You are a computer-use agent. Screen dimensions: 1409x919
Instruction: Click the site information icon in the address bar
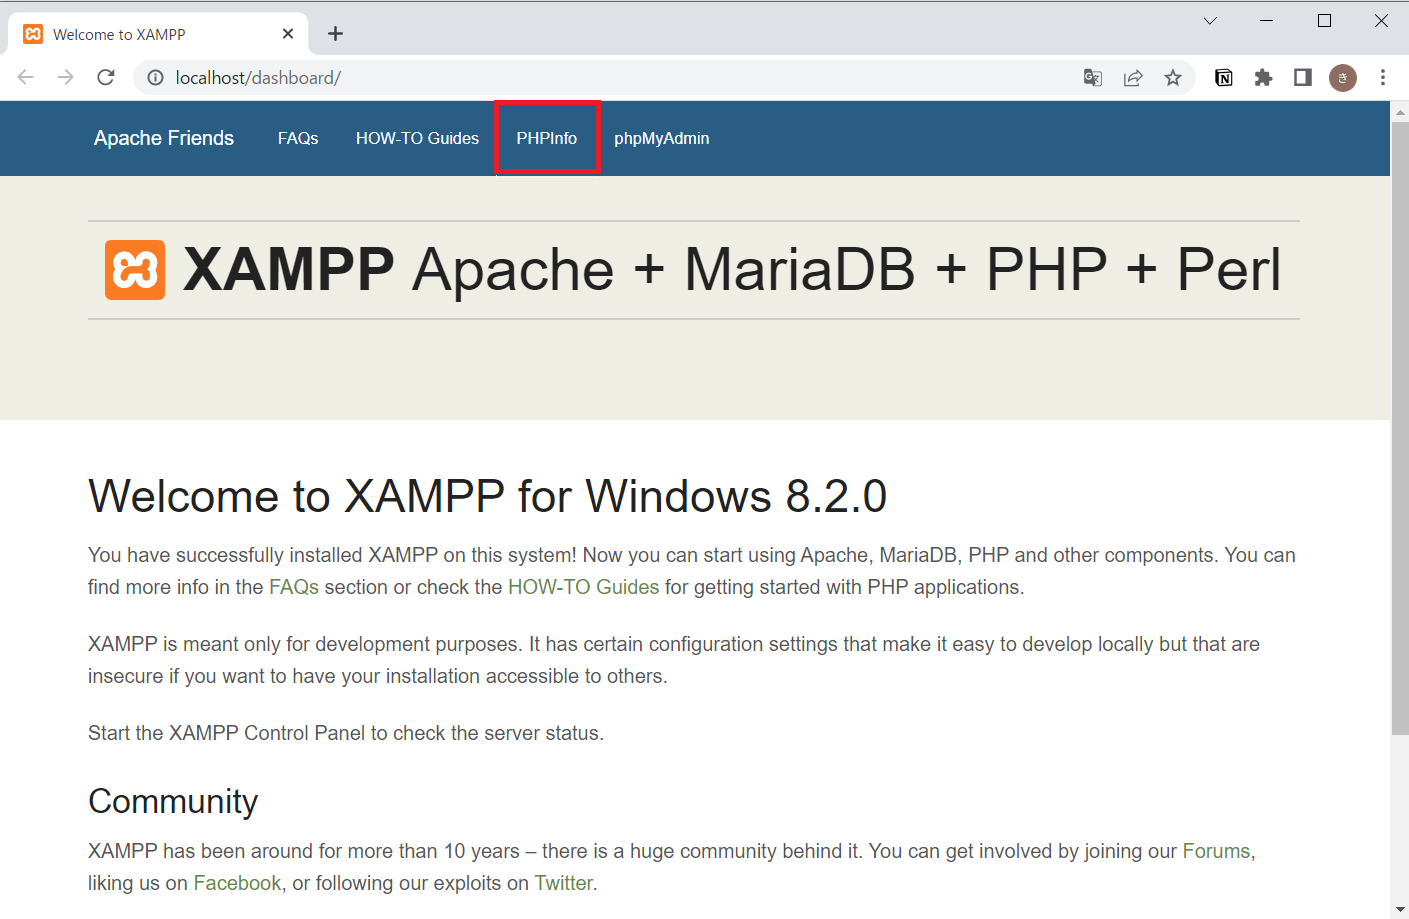tap(155, 77)
